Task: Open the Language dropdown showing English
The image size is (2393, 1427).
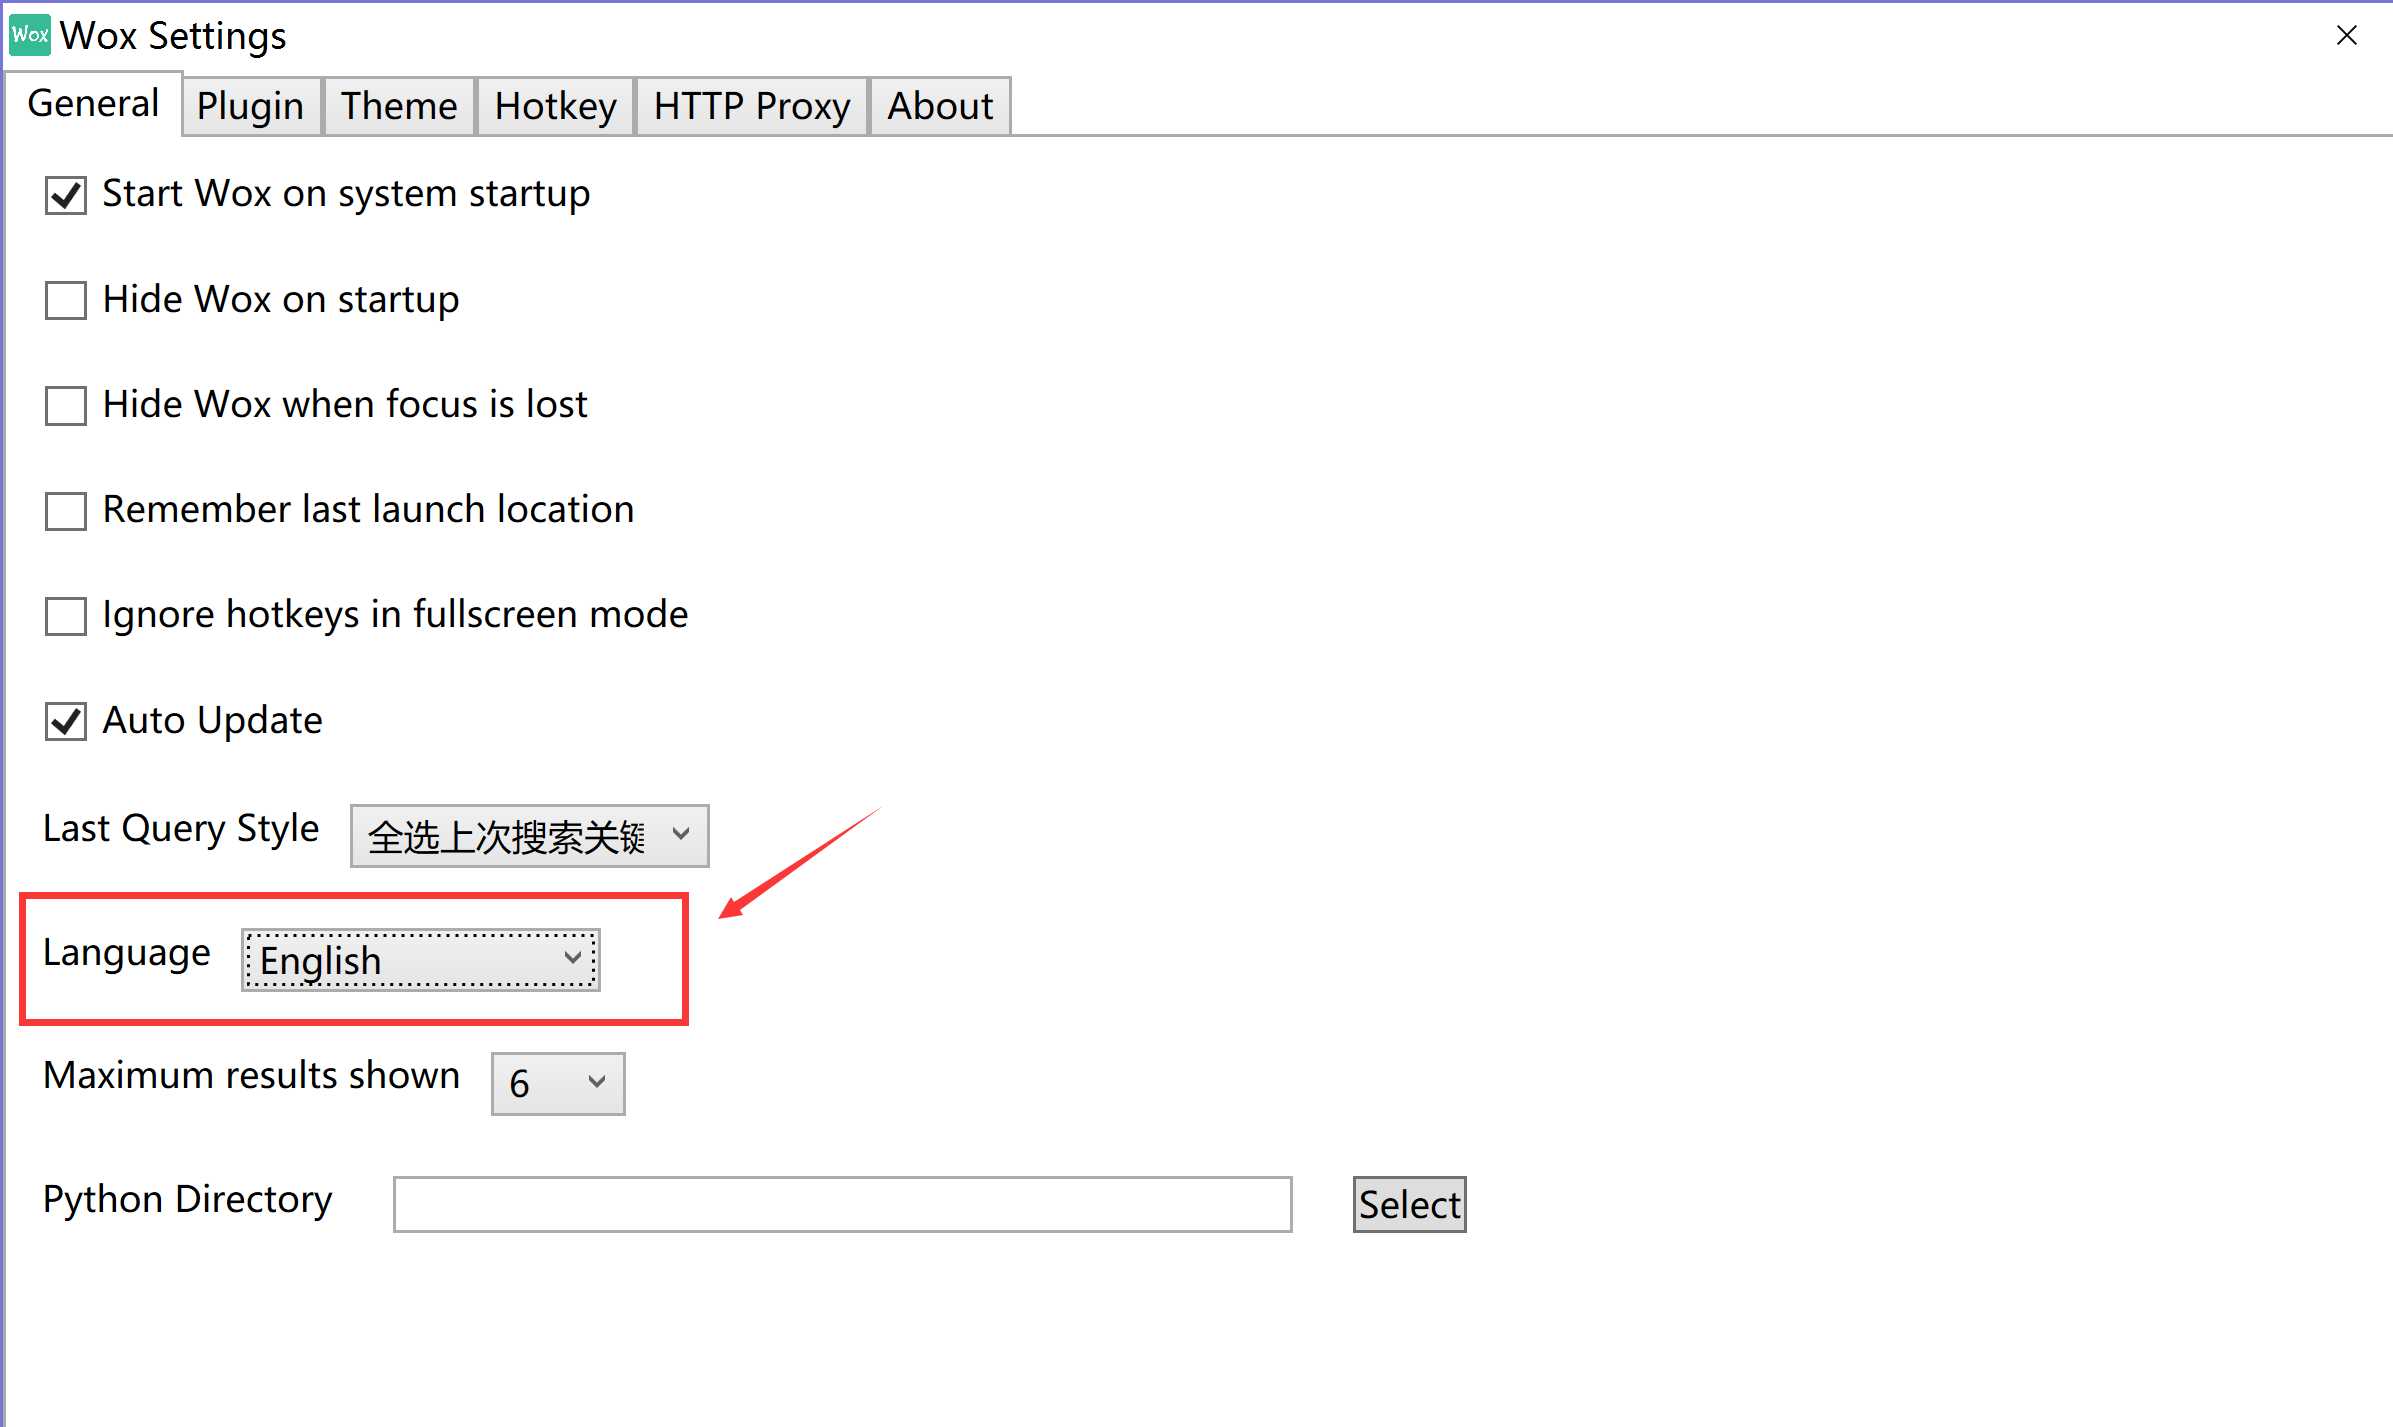Action: click(x=420, y=960)
